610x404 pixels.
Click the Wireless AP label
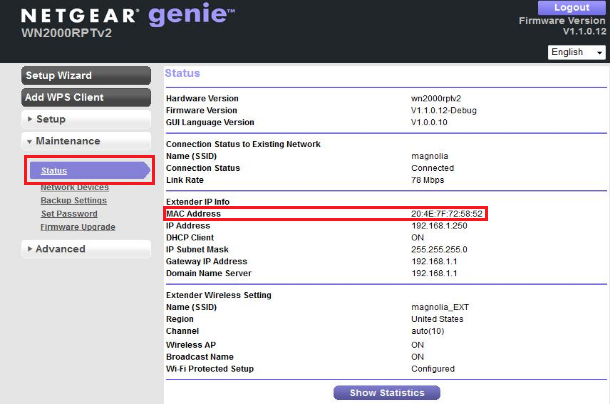tap(191, 345)
